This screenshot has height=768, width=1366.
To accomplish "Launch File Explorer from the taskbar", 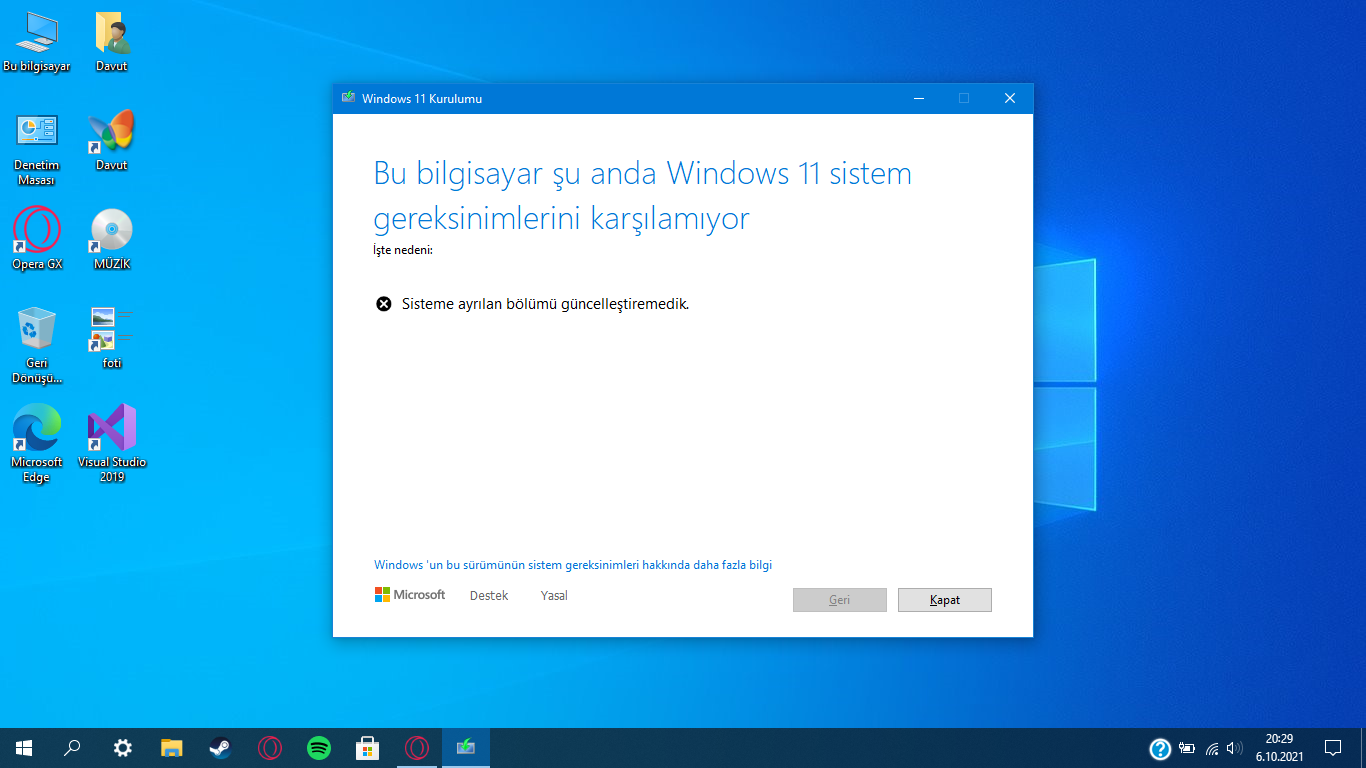I will click(x=172, y=748).
